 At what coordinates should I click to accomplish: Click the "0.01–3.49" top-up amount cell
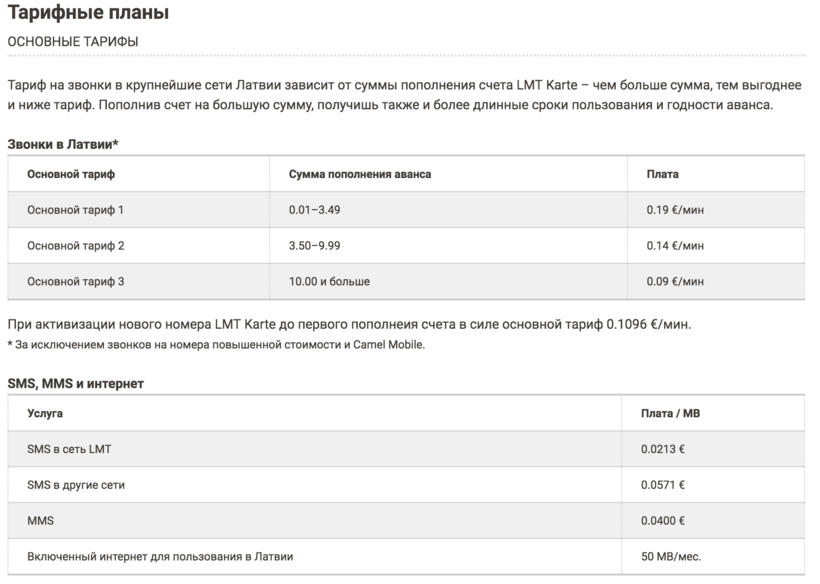(315, 210)
